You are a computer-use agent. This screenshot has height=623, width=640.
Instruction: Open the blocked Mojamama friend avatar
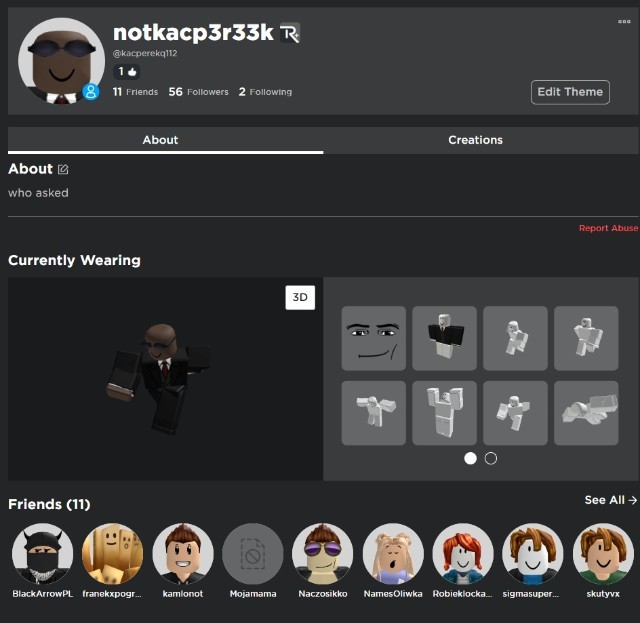[x=253, y=554]
